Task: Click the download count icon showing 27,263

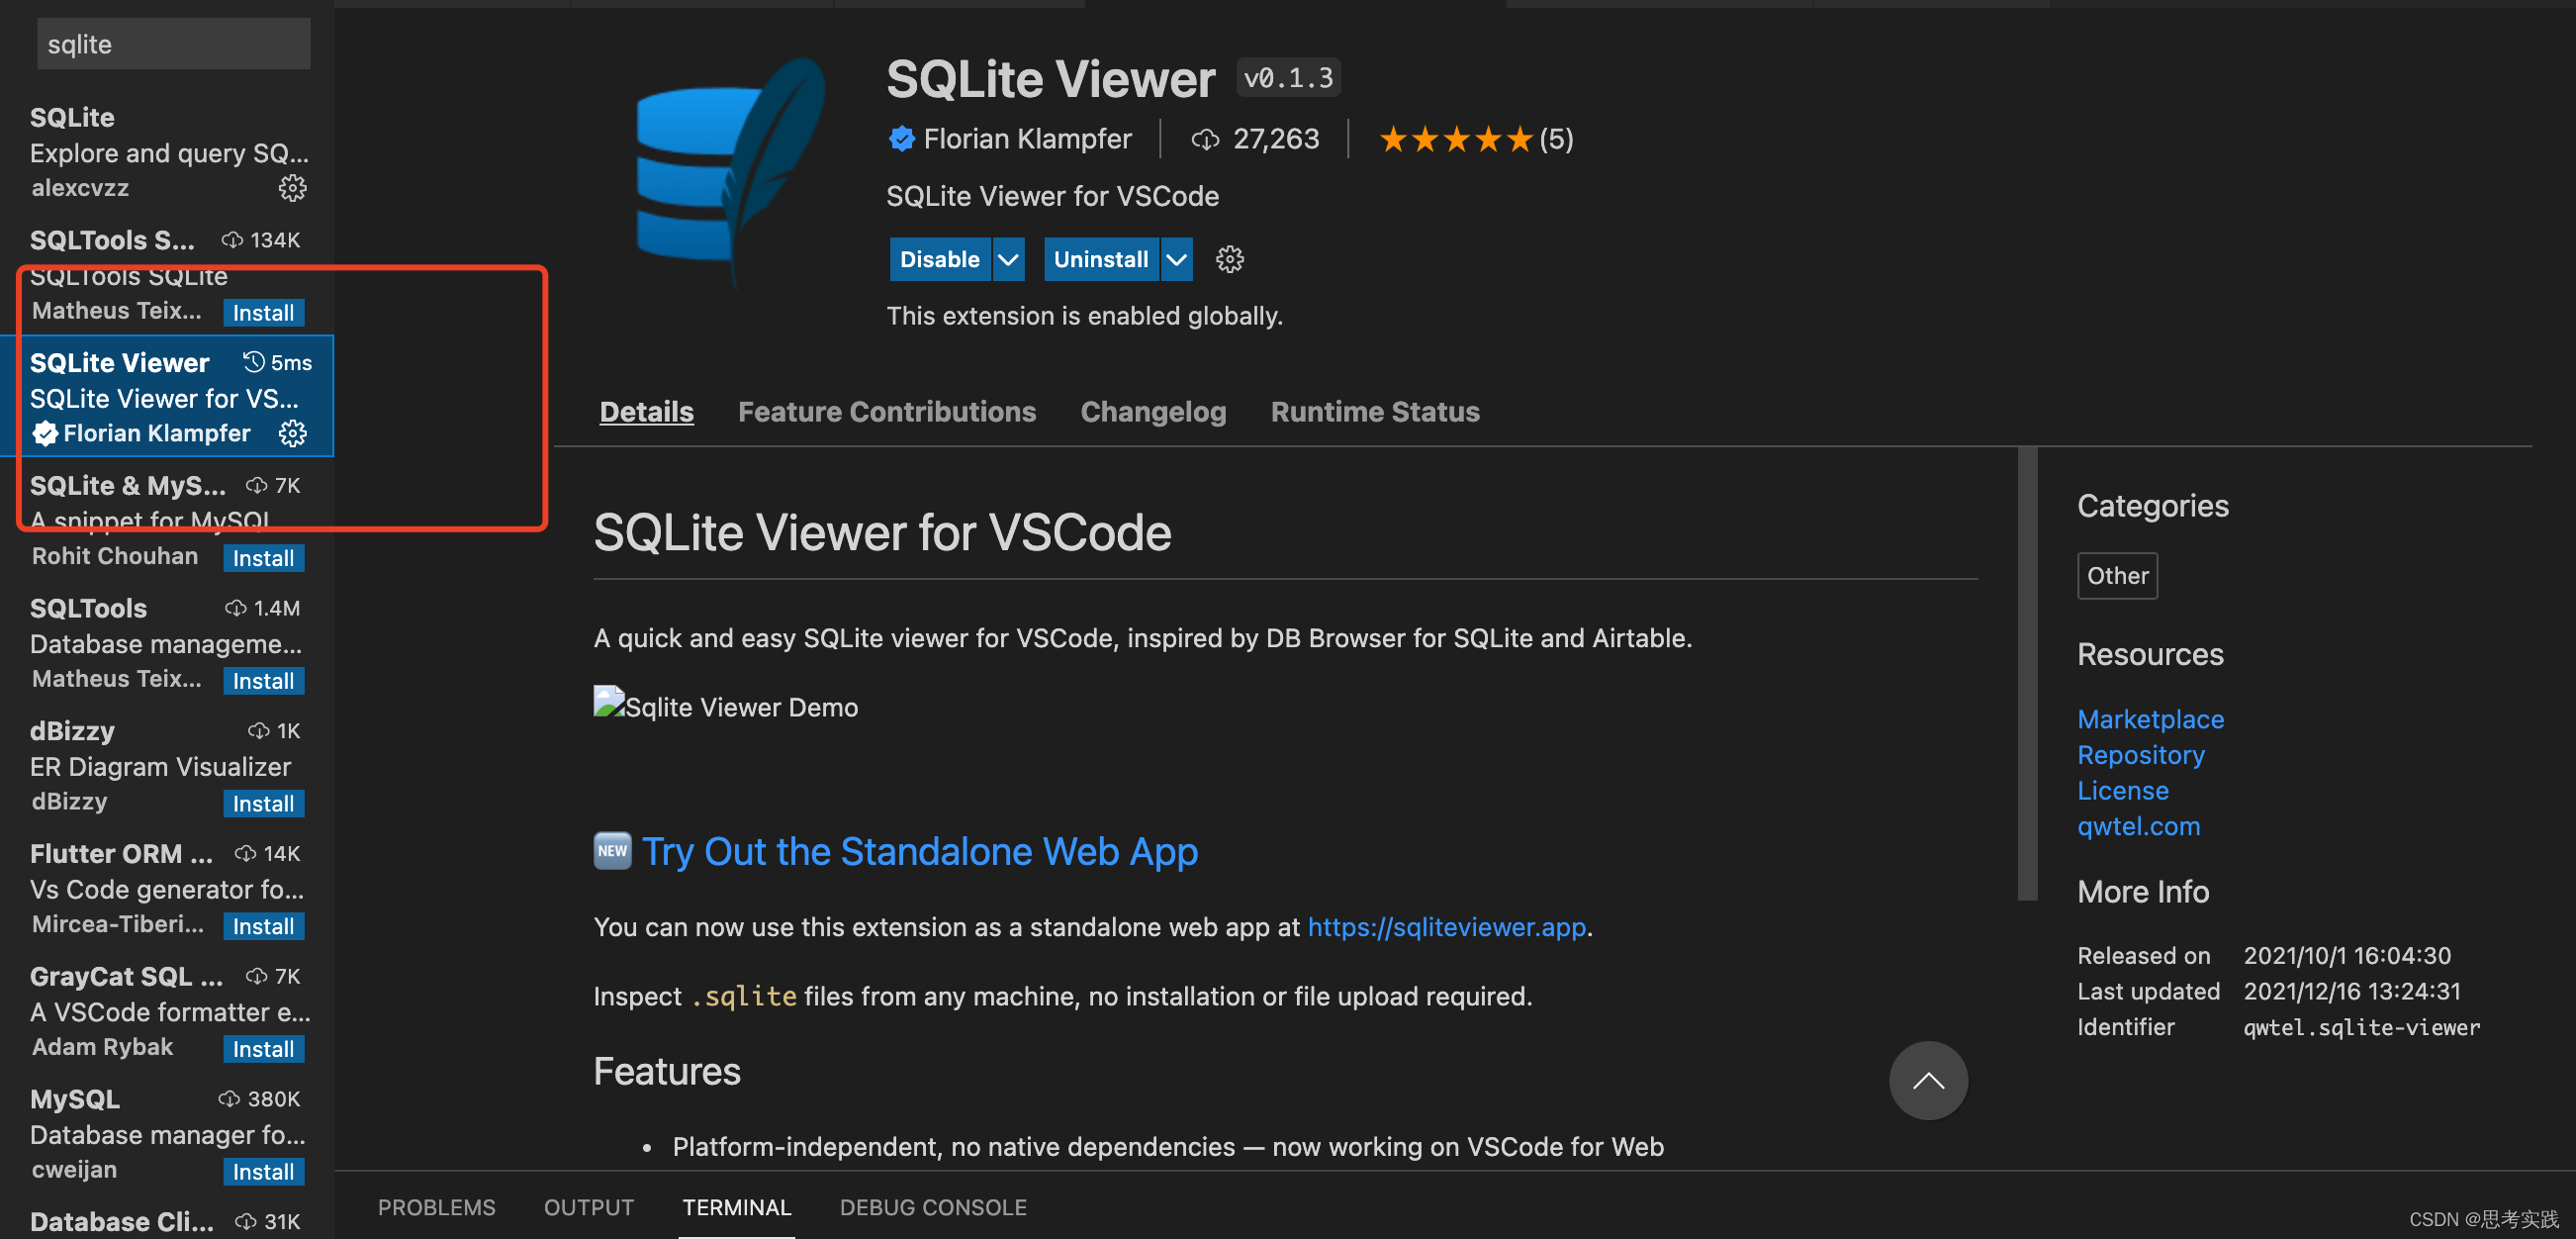Action: coord(1205,139)
